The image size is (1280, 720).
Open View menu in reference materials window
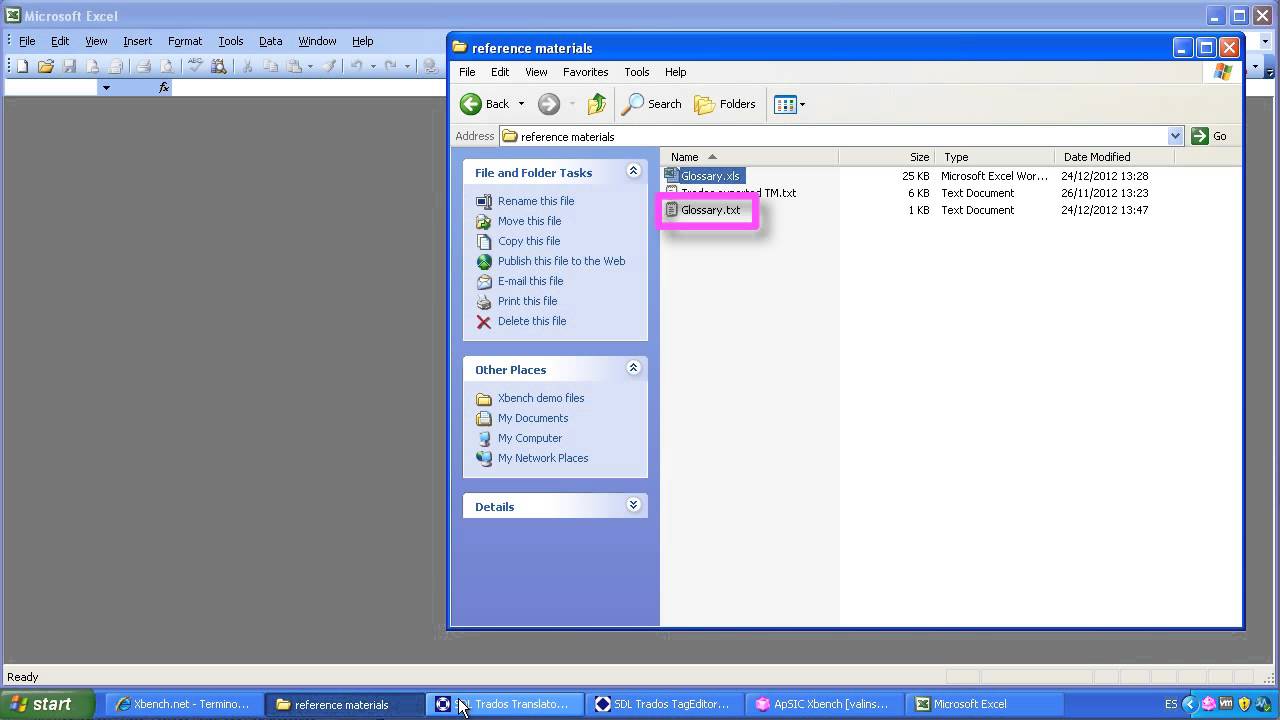pos(536,72)
